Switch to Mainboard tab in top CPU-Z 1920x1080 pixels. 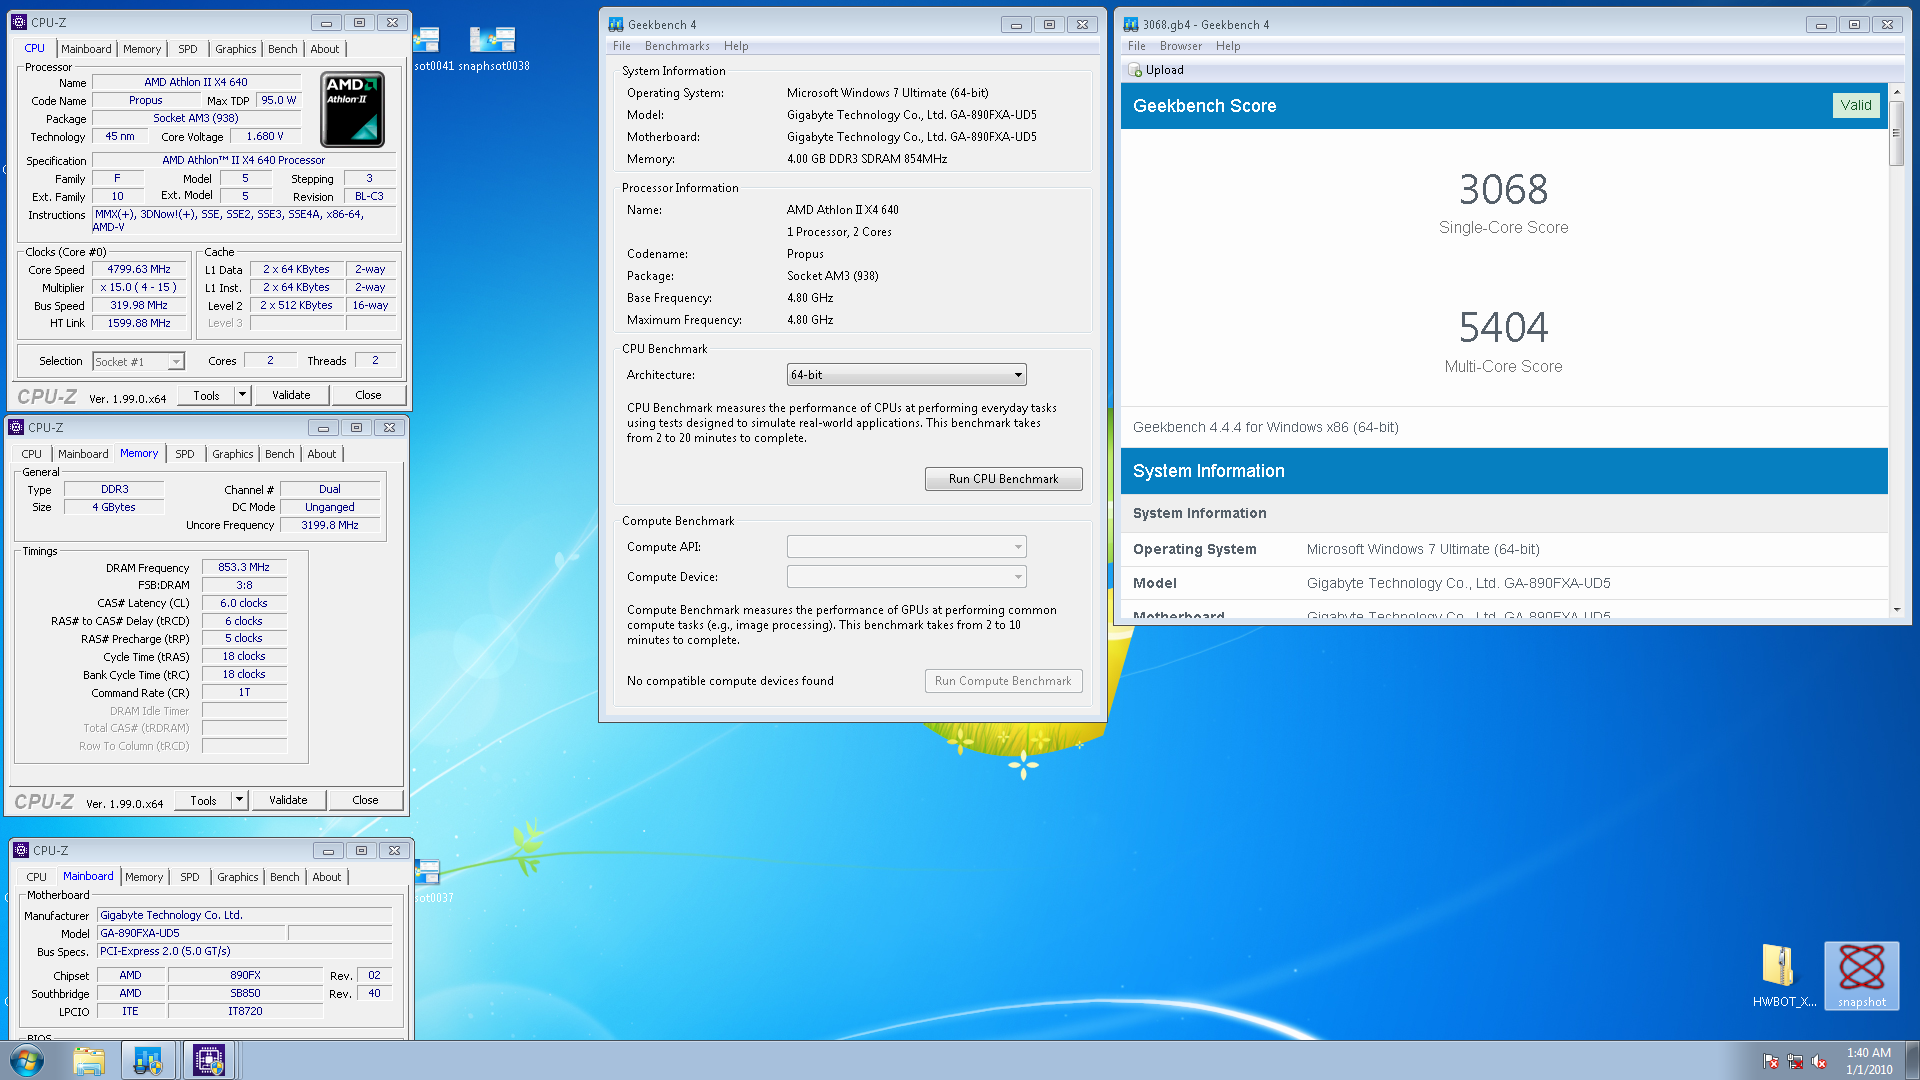(x=86, y=49)
